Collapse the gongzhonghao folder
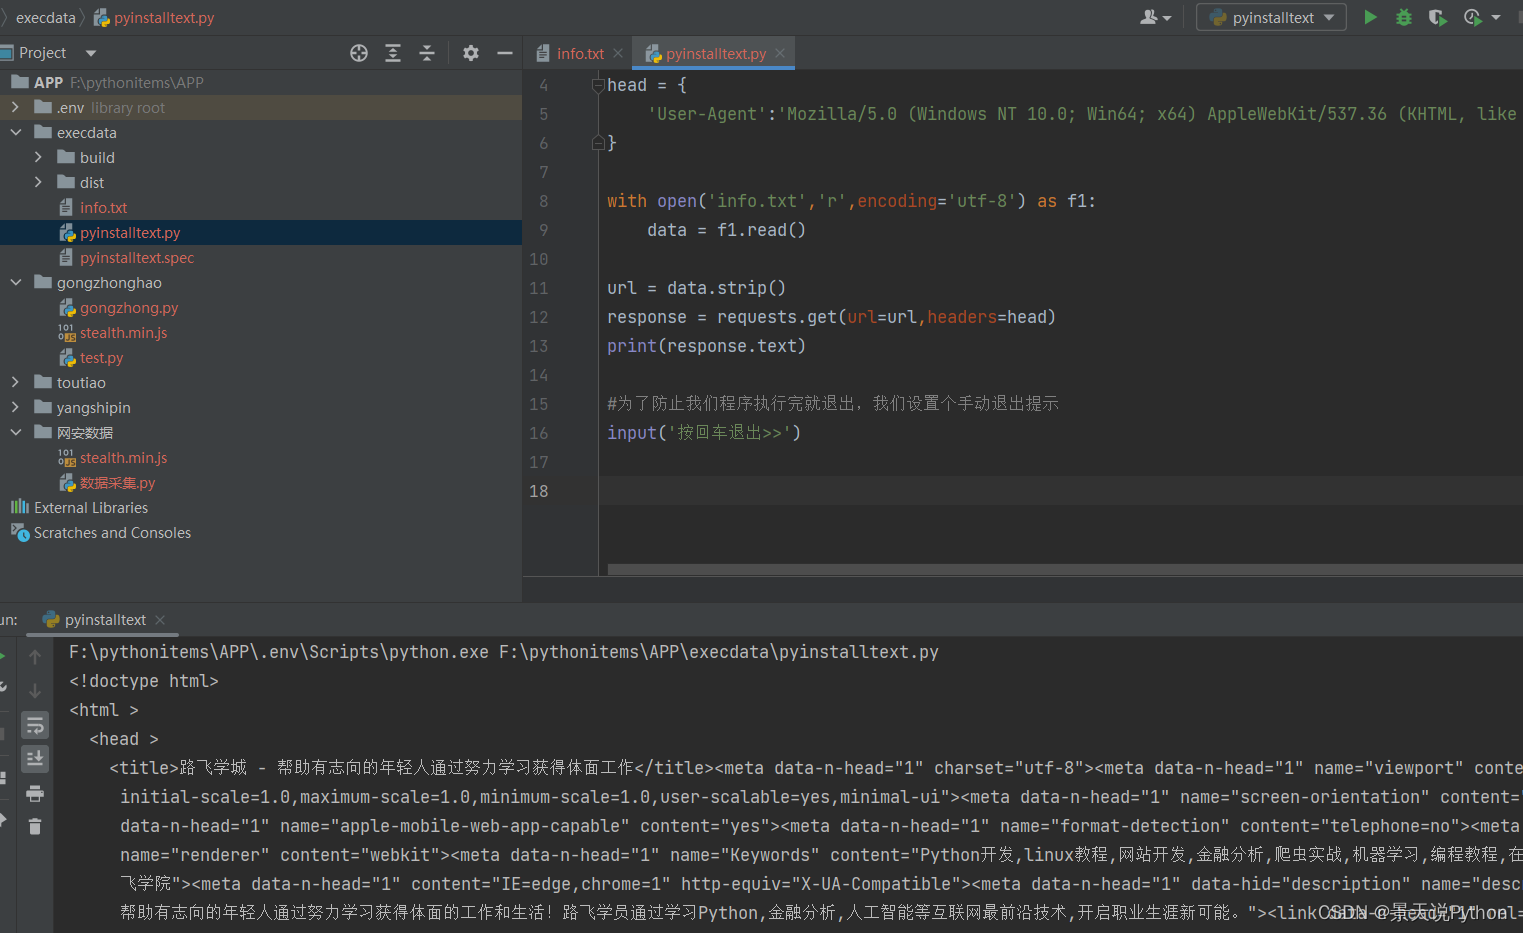This screenshot has height=933, width=1523. [15, 282]
